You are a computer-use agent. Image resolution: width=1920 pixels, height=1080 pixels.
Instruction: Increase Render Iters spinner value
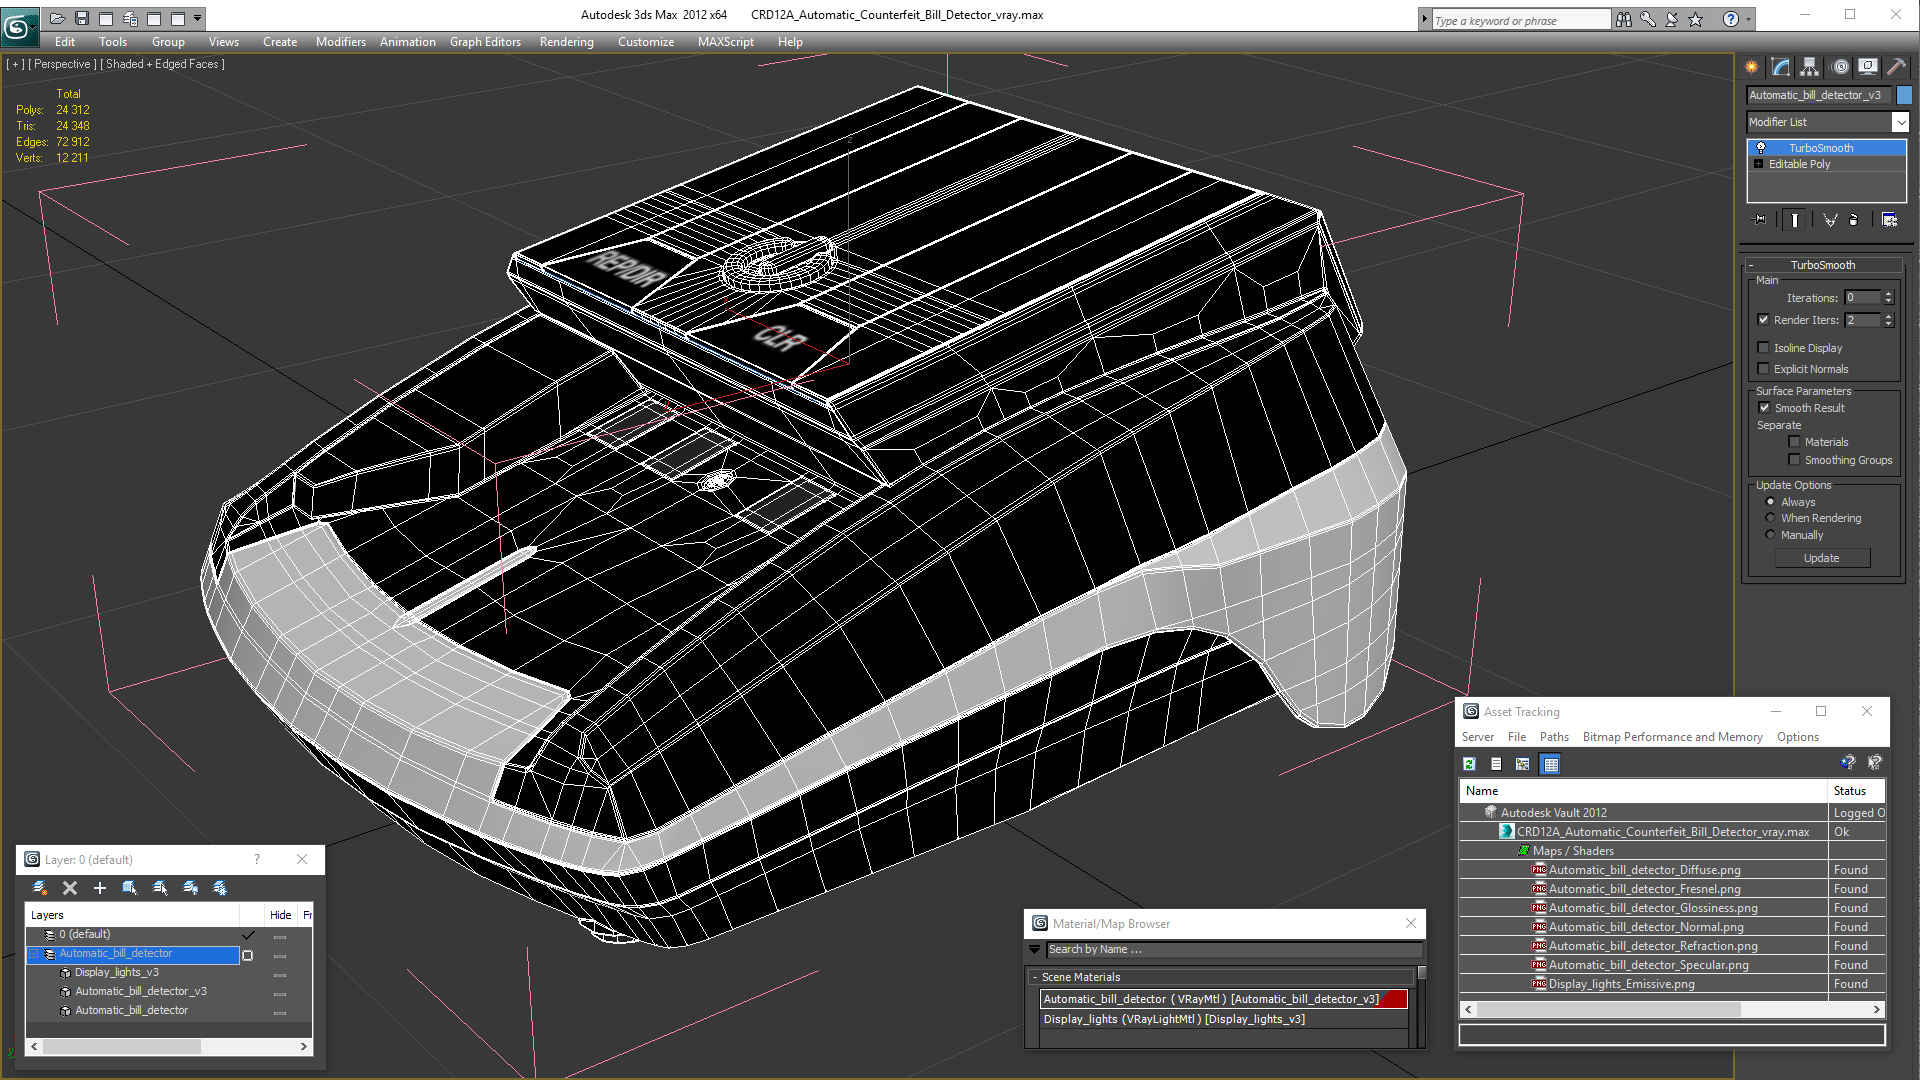tap(1889, 316)
